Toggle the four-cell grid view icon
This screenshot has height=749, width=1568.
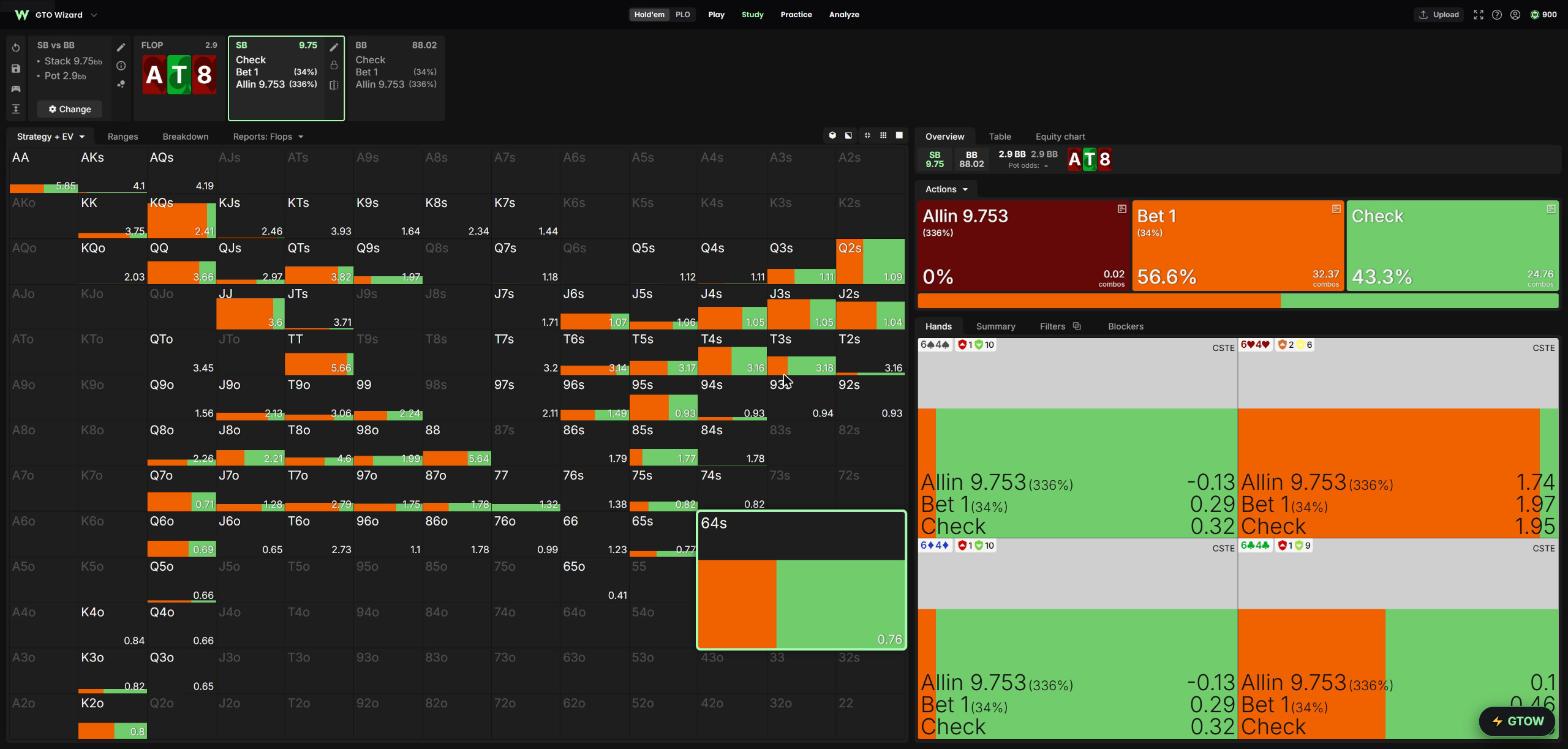click(867, 135)
